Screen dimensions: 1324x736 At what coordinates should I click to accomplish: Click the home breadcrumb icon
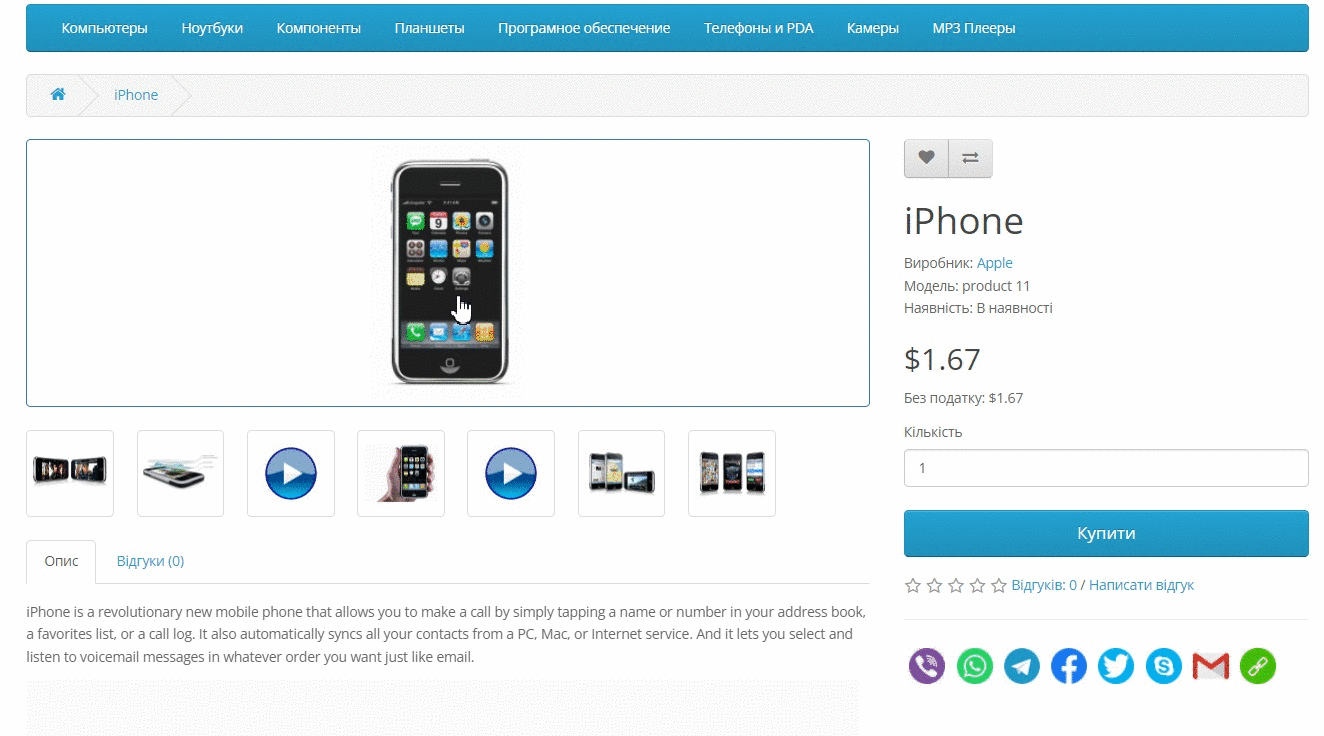(x=58, y=95)
